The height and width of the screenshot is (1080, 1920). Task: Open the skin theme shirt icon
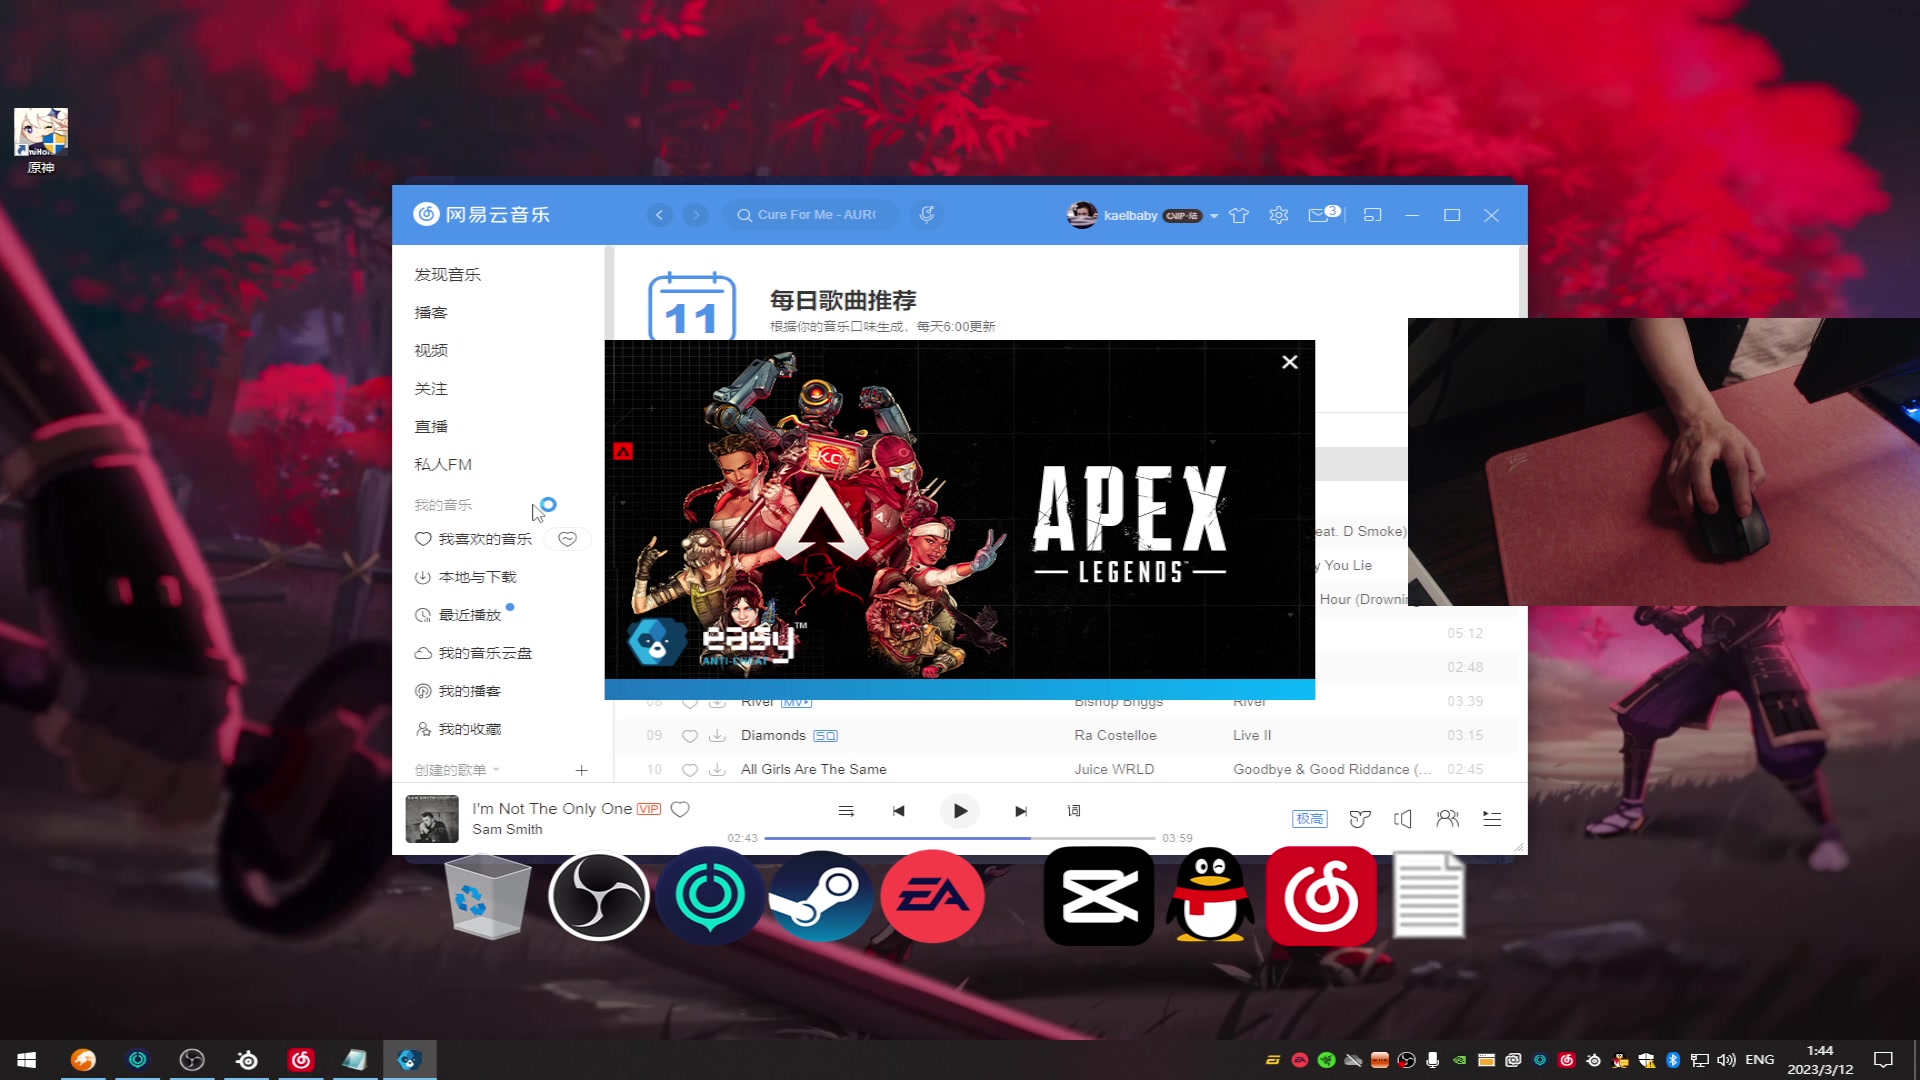1239,215
